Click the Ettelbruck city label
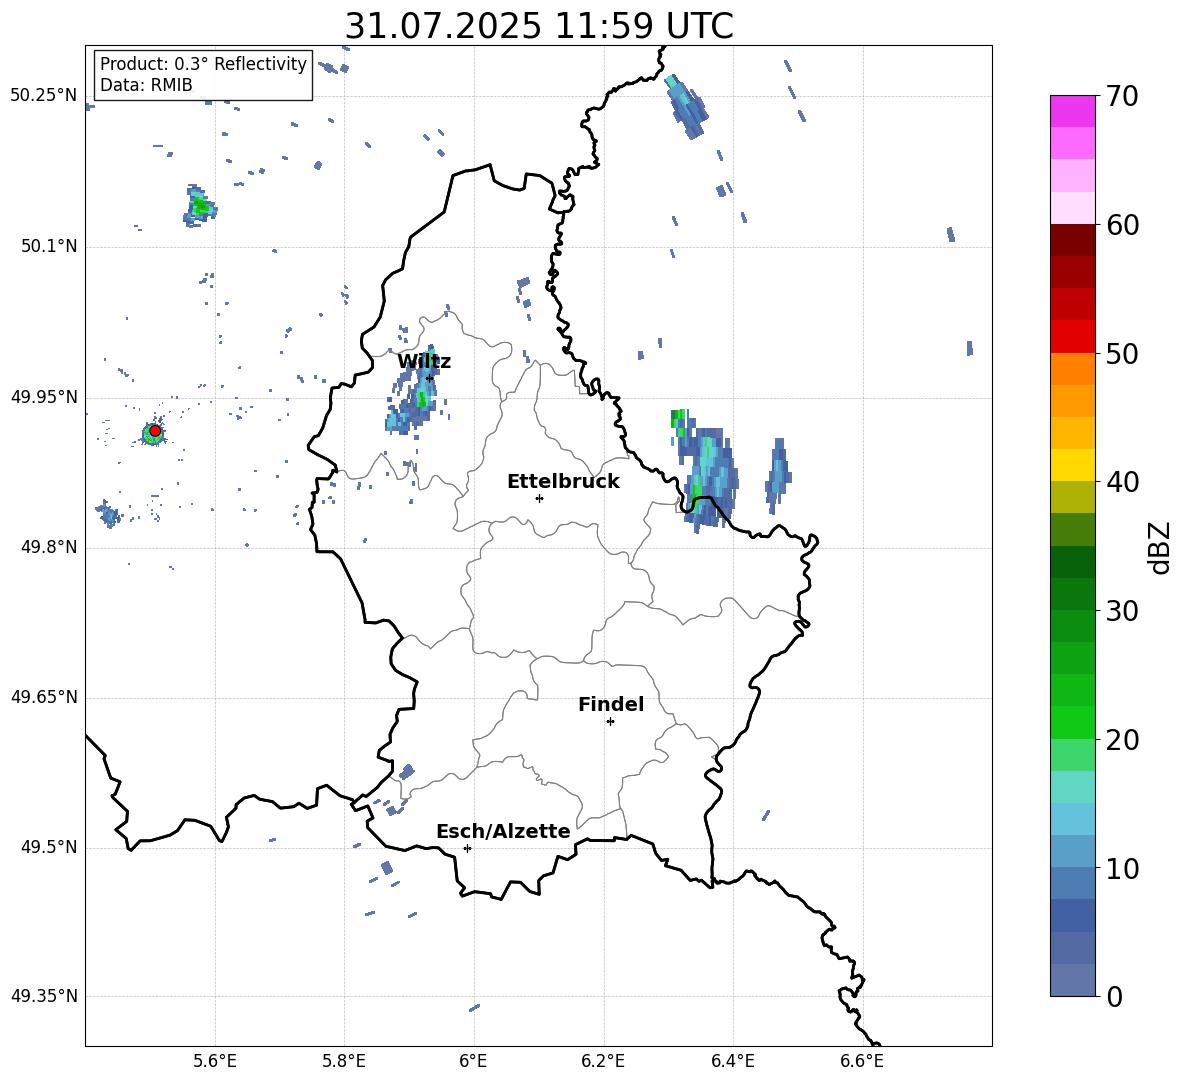 tap(563, 482)
